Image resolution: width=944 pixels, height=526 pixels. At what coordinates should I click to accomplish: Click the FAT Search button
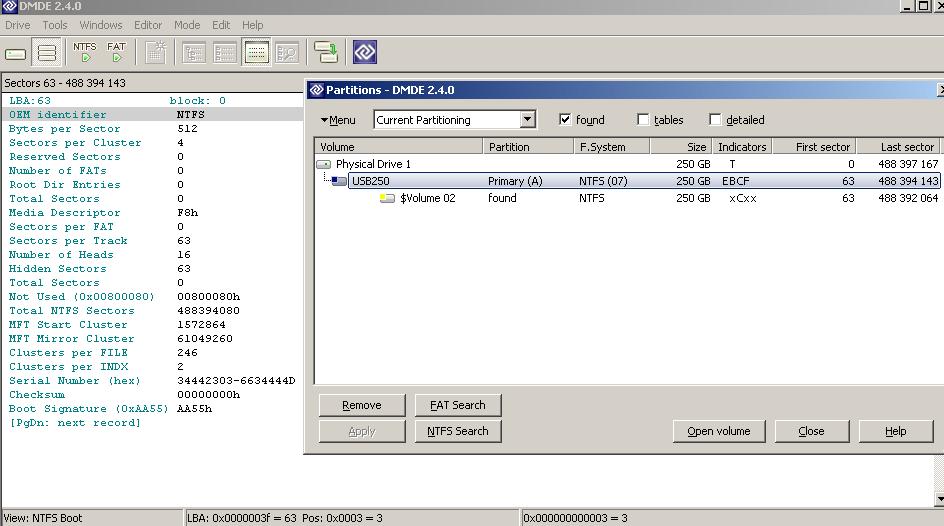pos(458,405)
